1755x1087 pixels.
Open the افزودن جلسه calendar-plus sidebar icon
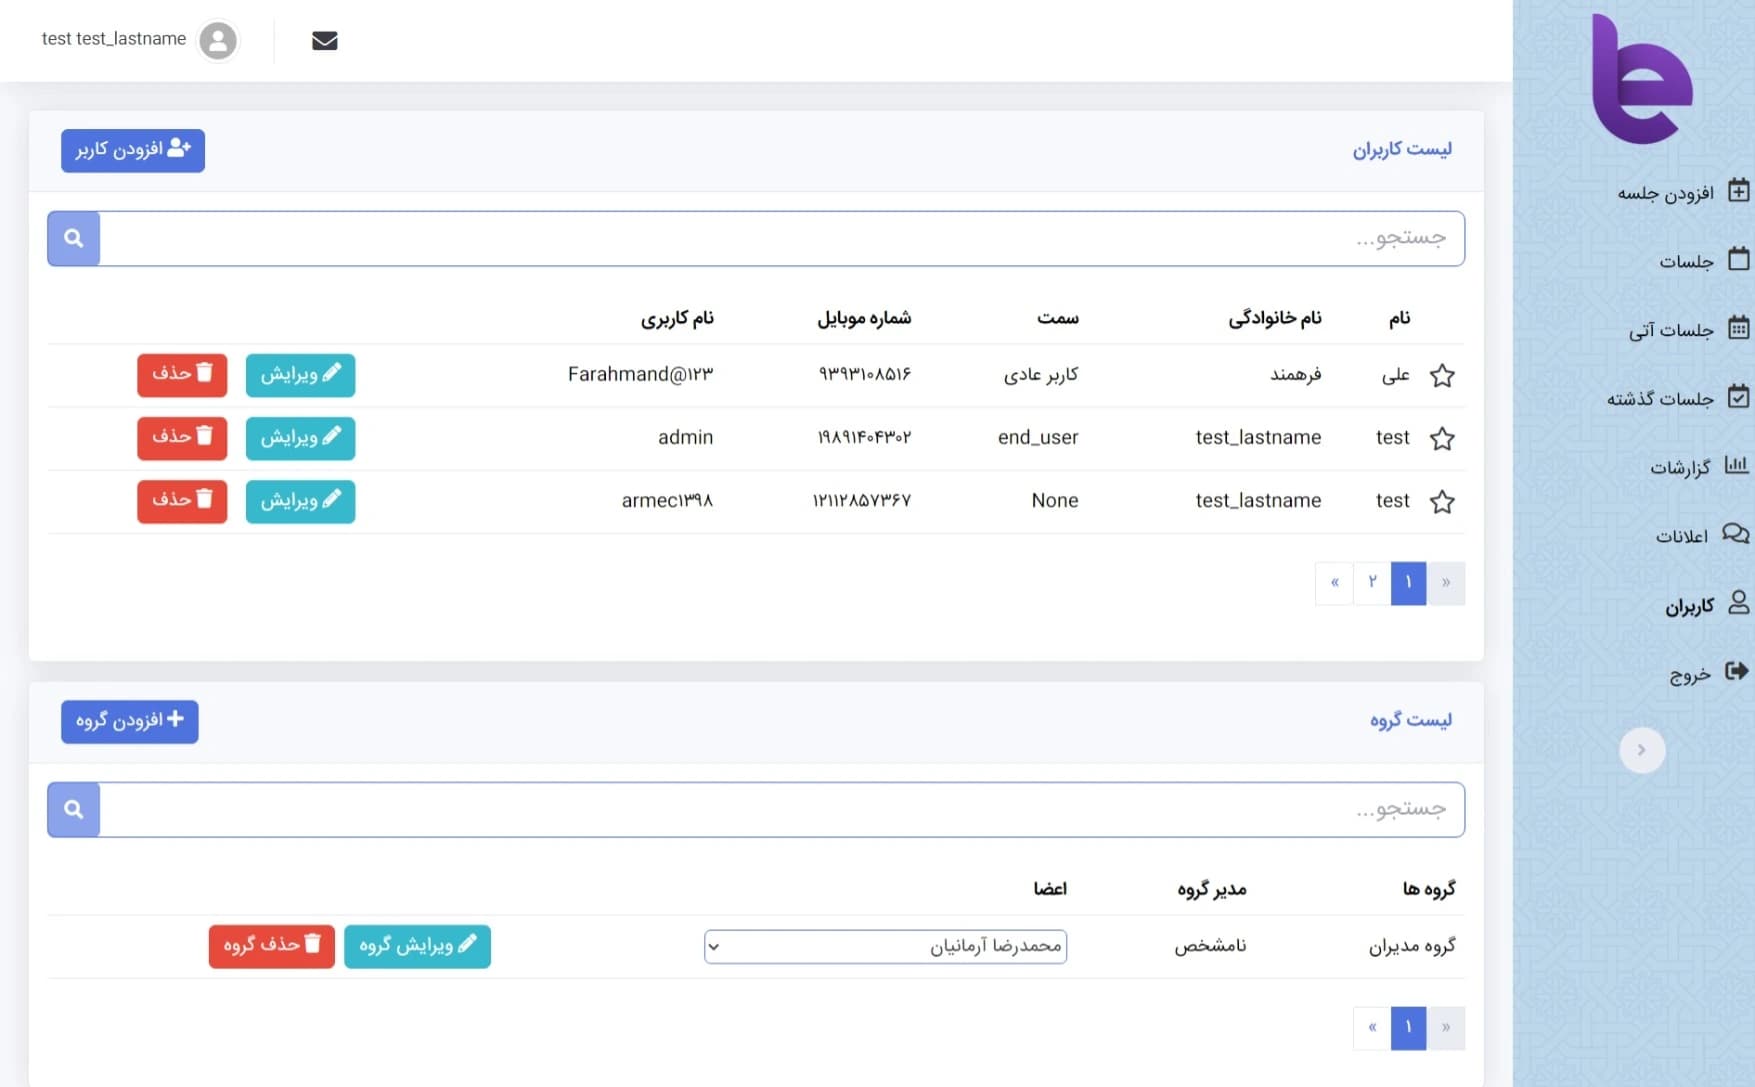[1738, 191]
